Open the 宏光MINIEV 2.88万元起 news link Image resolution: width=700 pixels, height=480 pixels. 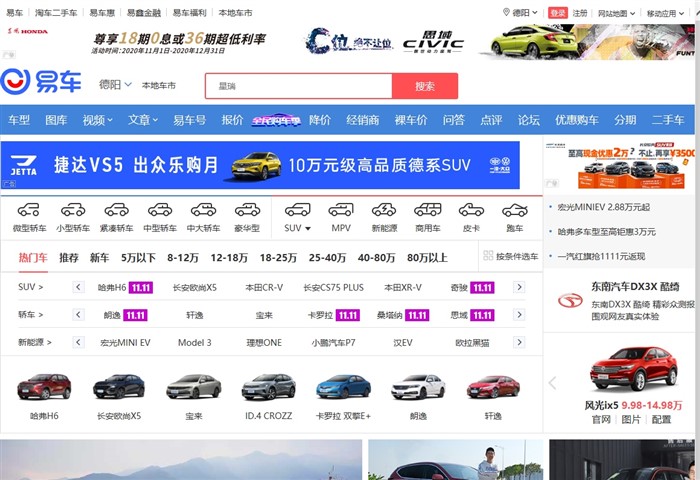tap(604, 207)
